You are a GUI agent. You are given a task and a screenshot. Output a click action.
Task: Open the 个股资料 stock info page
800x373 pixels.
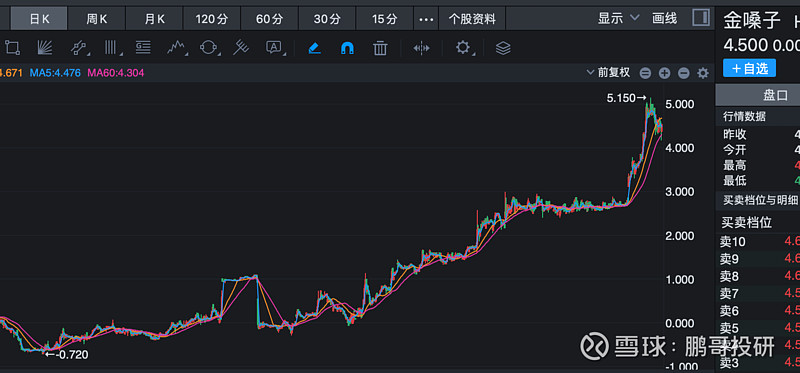pos(472,19)
